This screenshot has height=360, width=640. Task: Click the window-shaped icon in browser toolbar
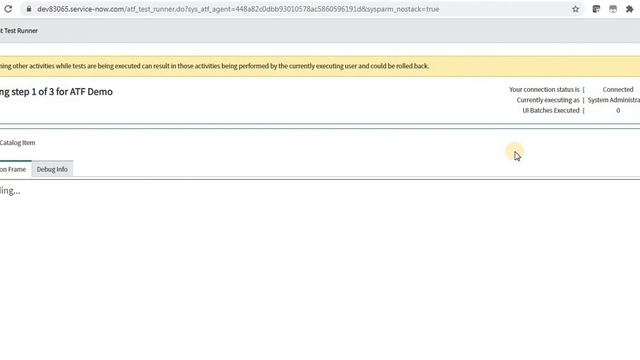613,9
